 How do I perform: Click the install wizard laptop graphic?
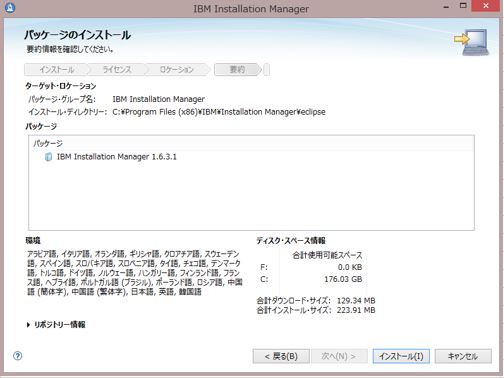pos(472,42)
